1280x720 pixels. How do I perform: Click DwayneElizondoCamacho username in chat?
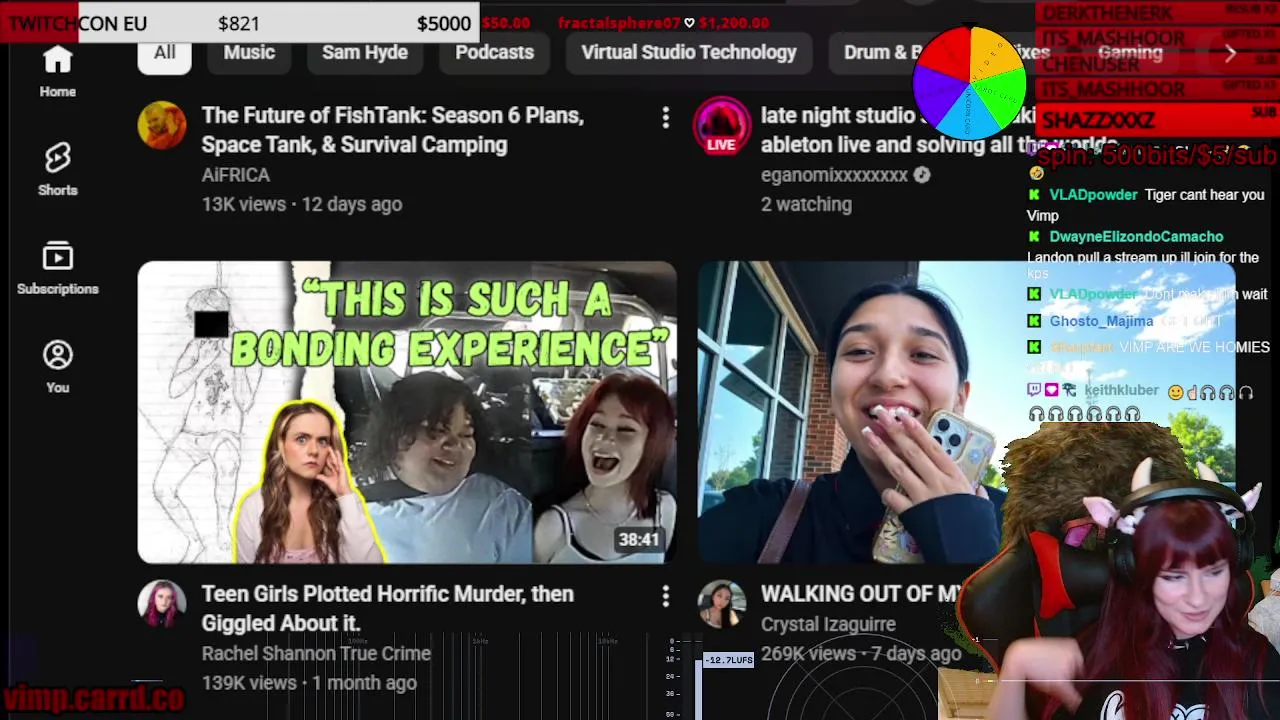click(1136, 237)
